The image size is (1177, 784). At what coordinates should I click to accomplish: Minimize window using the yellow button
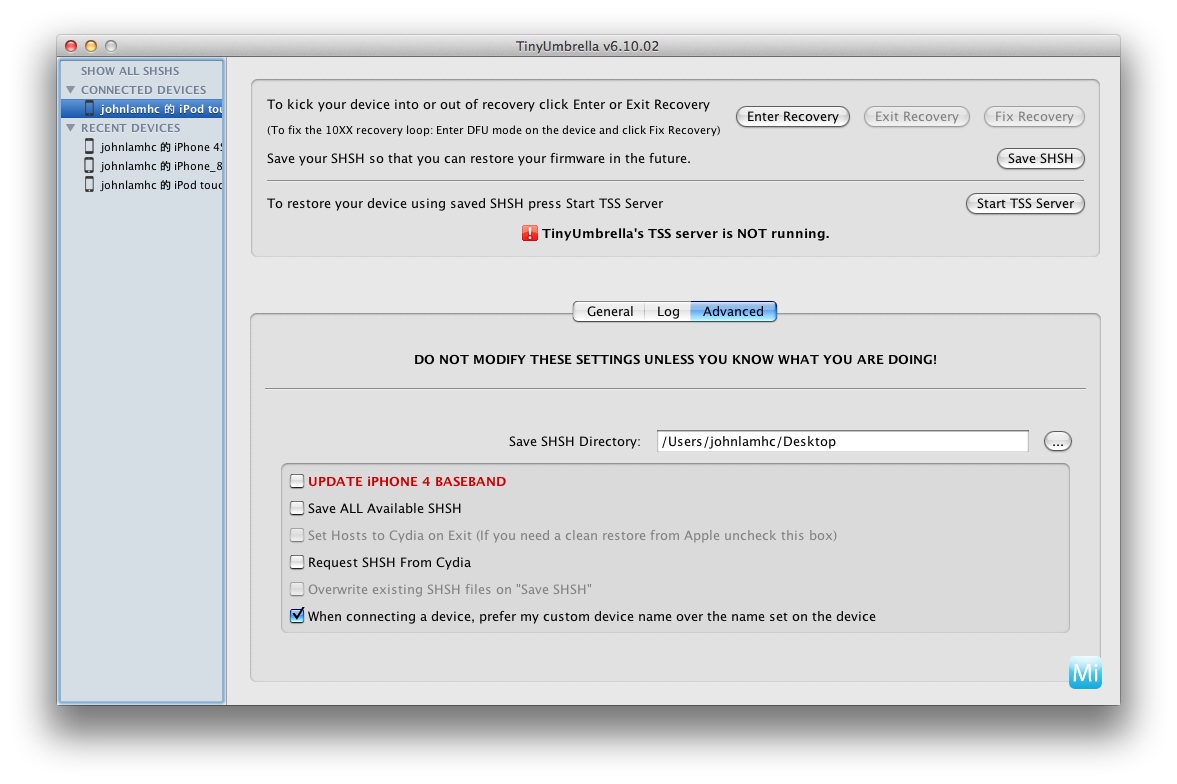[x=91, y=46]
